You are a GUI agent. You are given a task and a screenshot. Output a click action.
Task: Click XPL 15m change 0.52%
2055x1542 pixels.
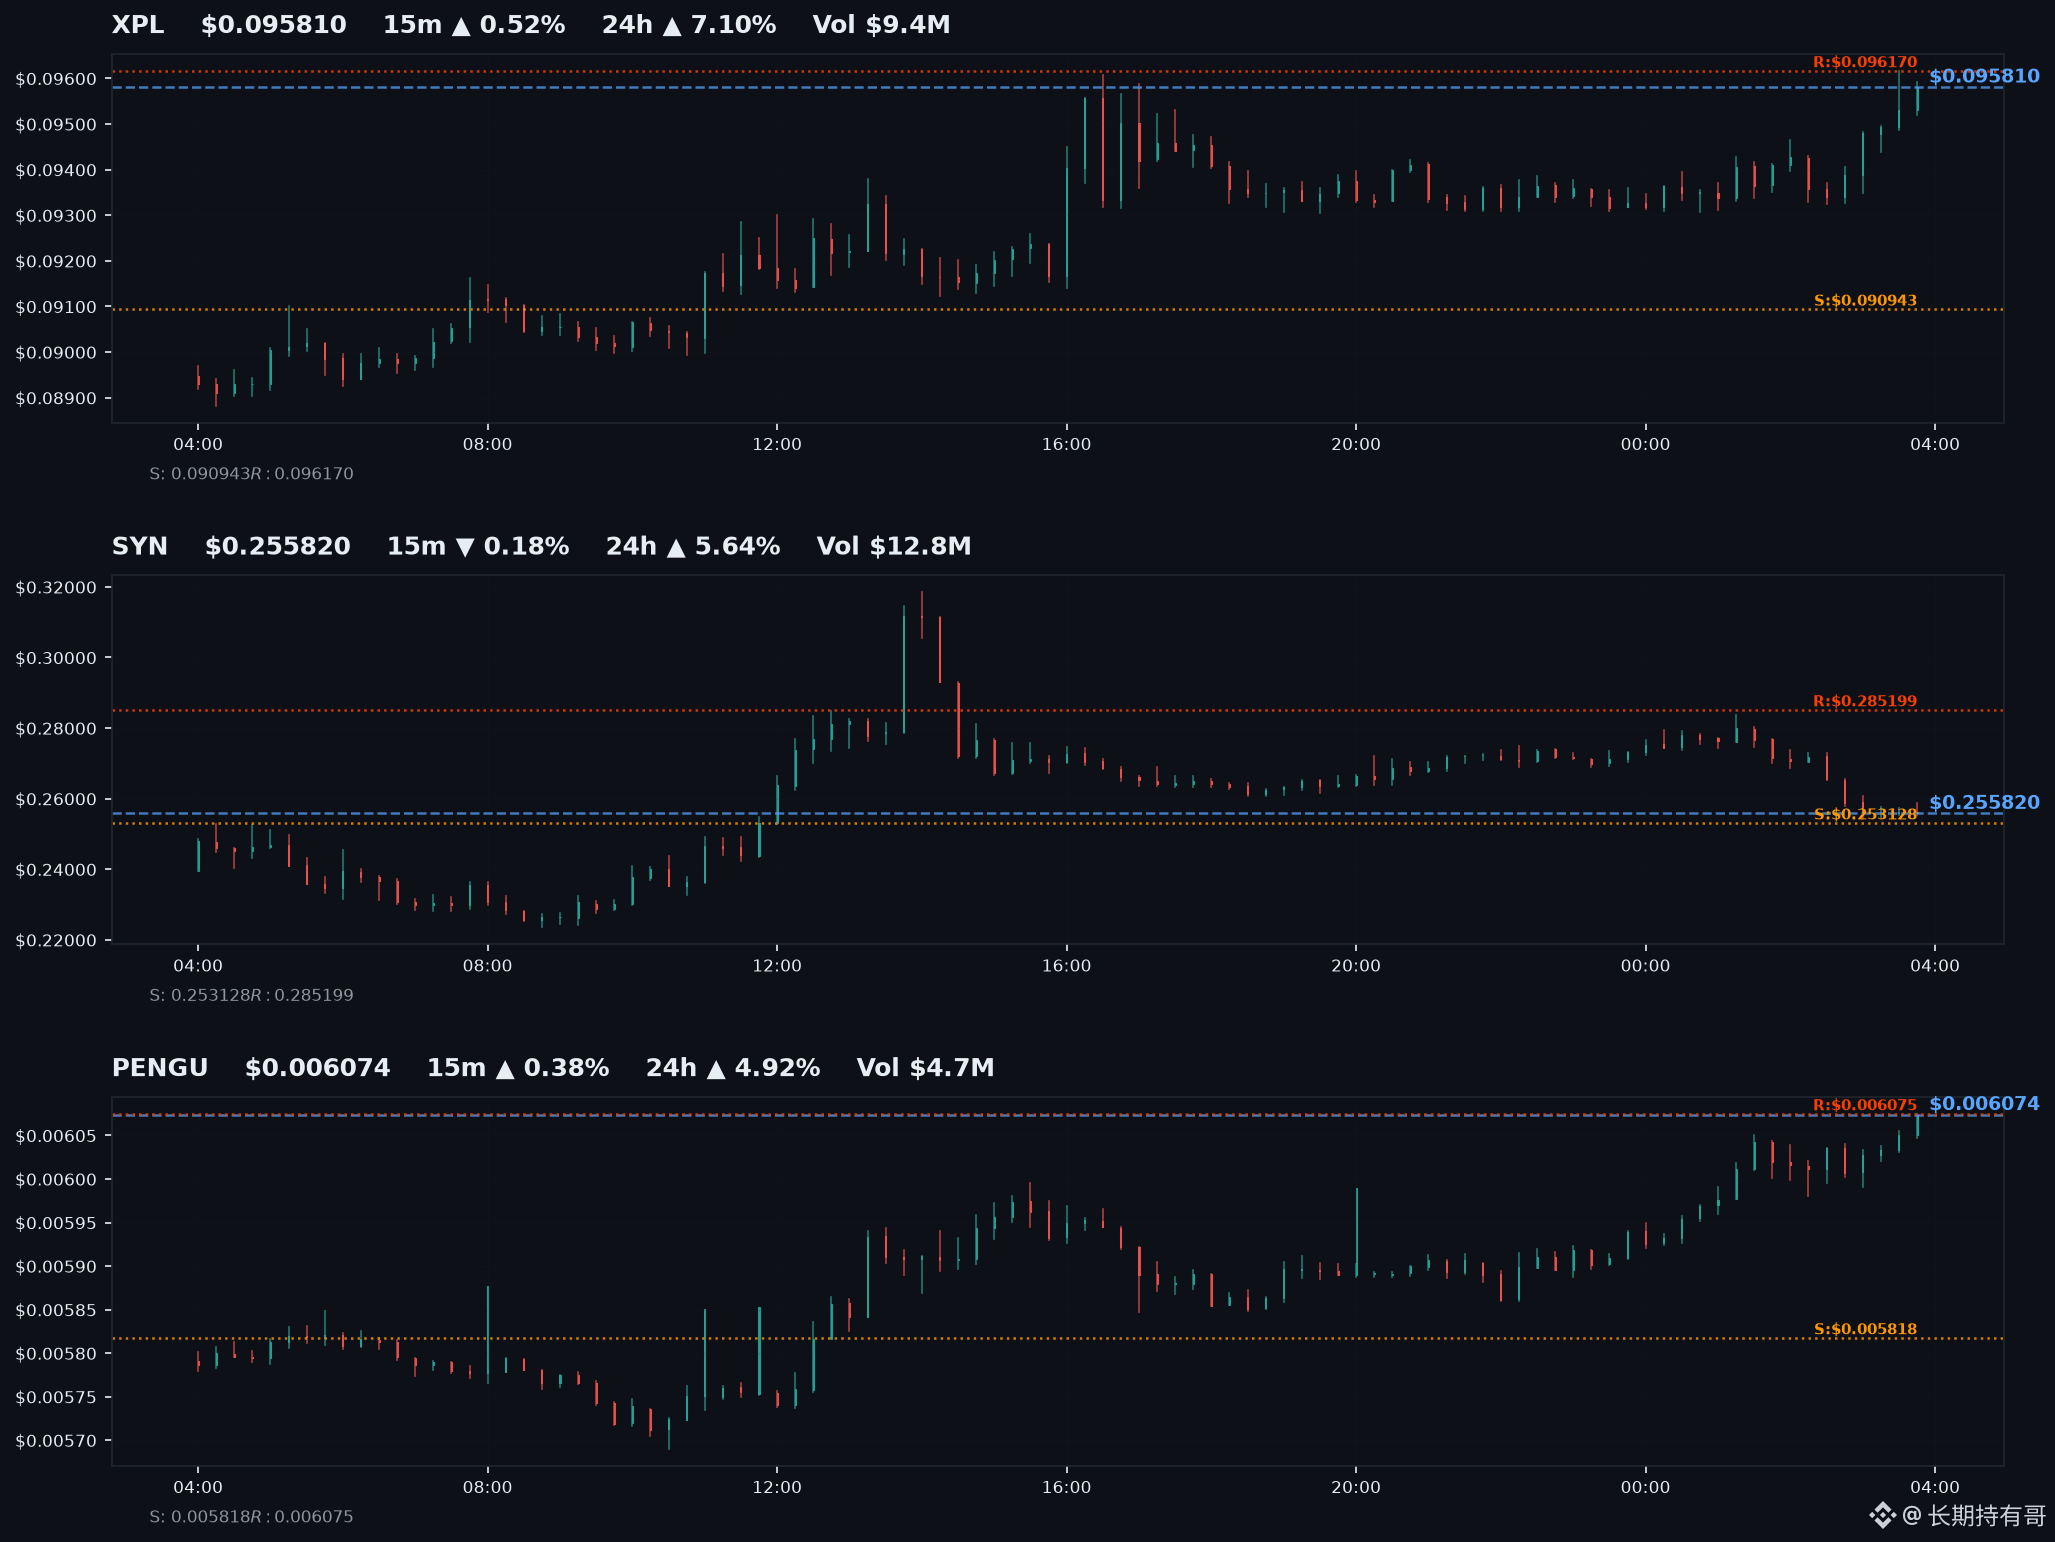click(474, 25)
